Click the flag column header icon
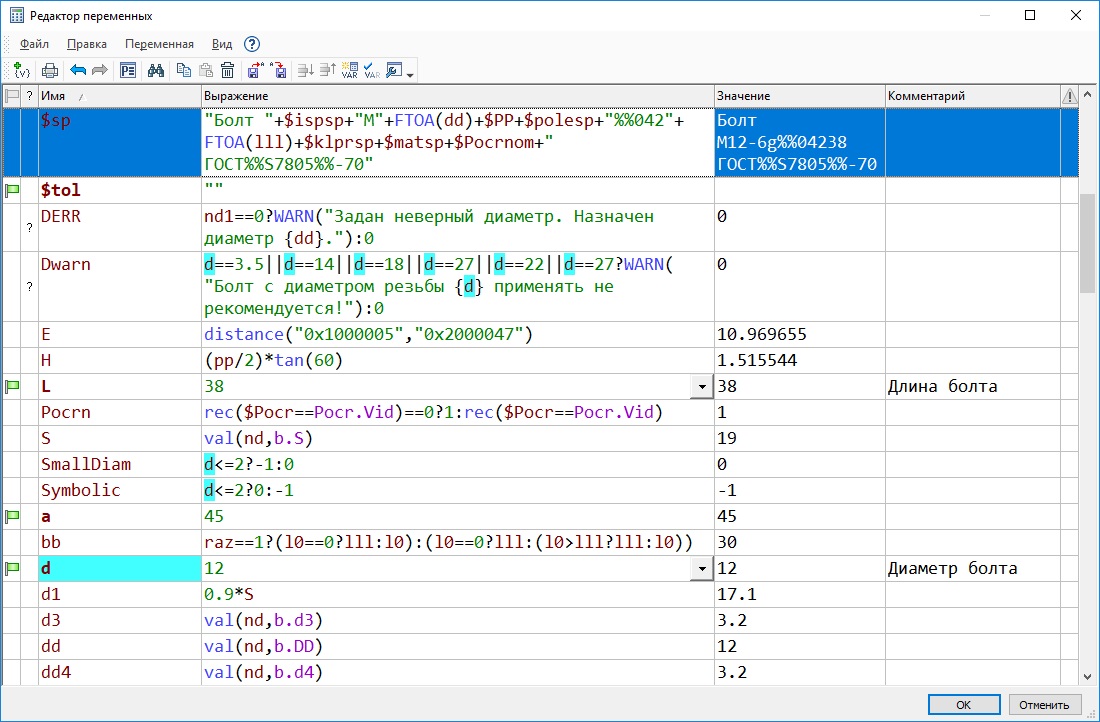 [12, 95]
